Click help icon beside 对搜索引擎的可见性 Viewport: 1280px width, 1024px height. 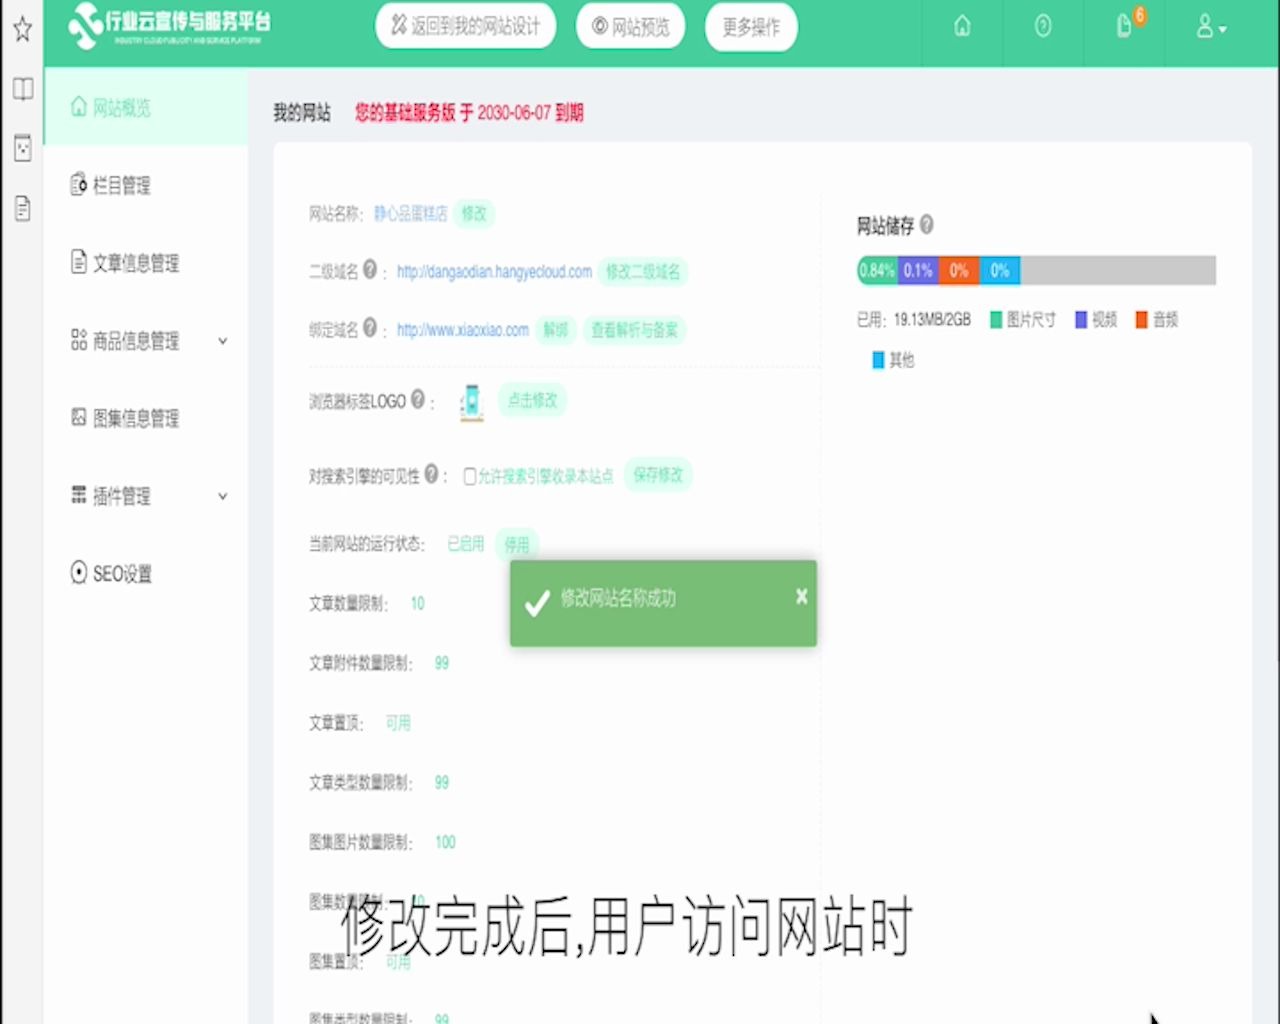click(431, 473)
